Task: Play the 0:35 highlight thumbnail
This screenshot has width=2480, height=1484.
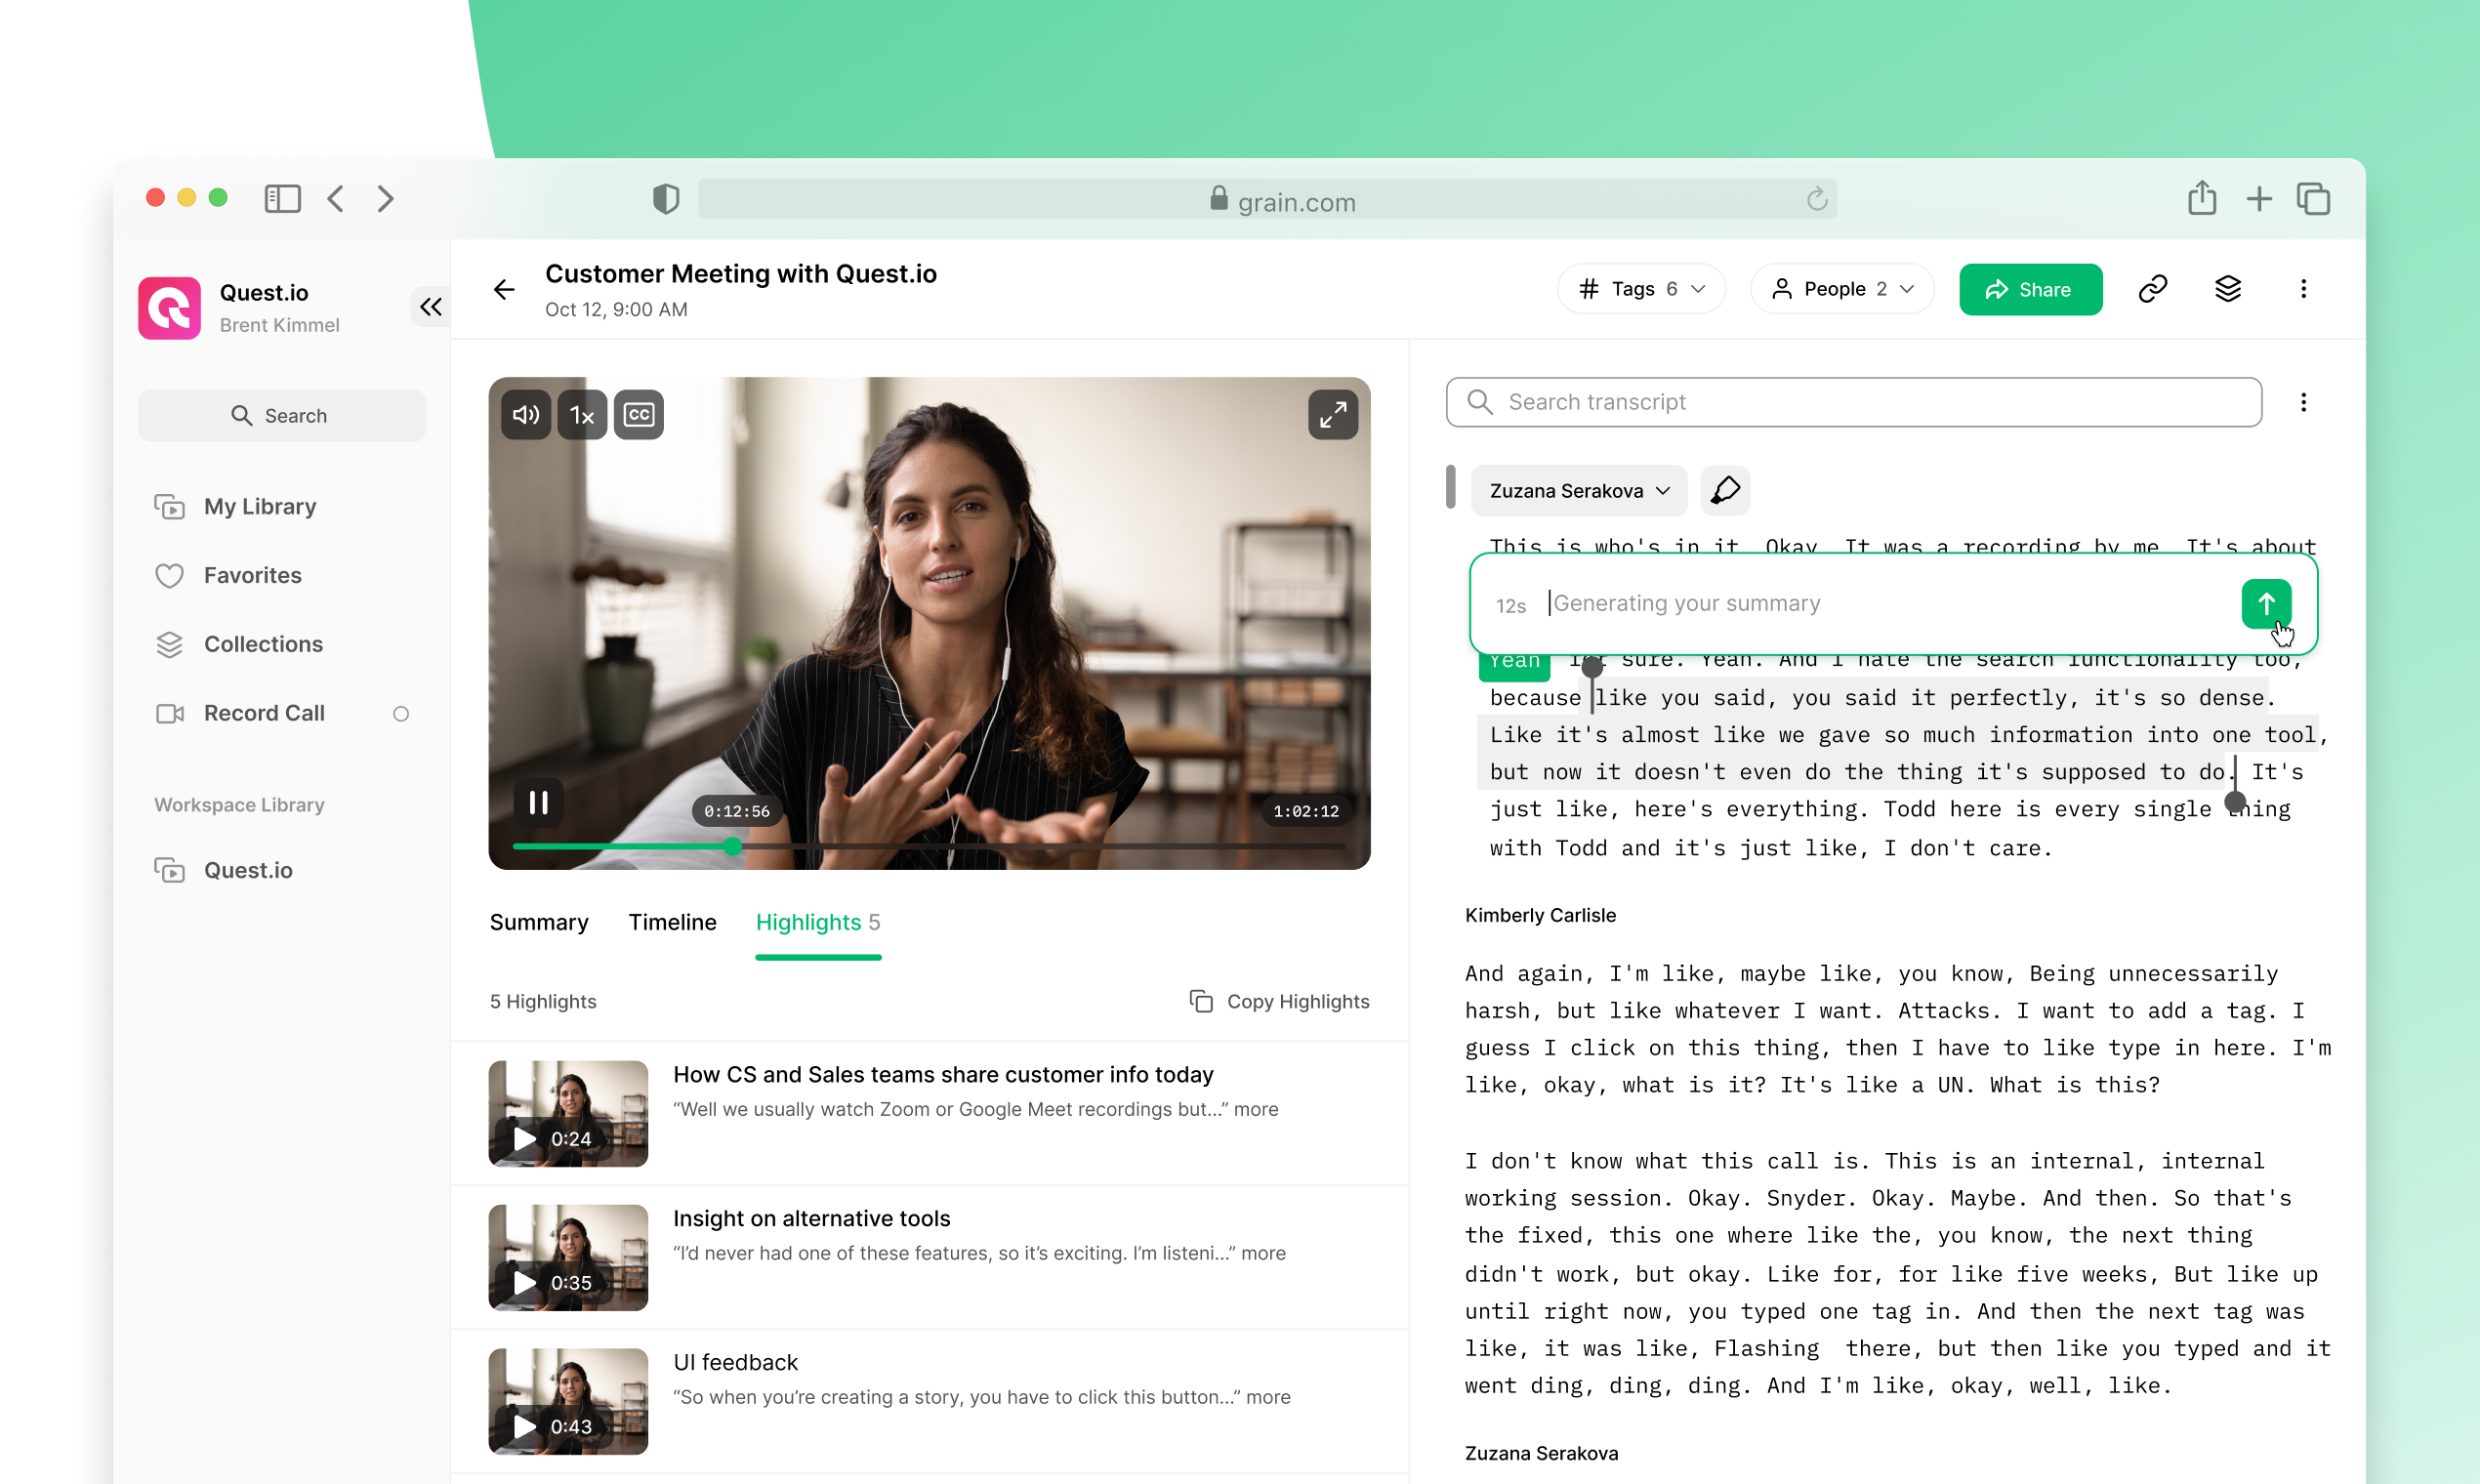Action: click(568, 1257)
